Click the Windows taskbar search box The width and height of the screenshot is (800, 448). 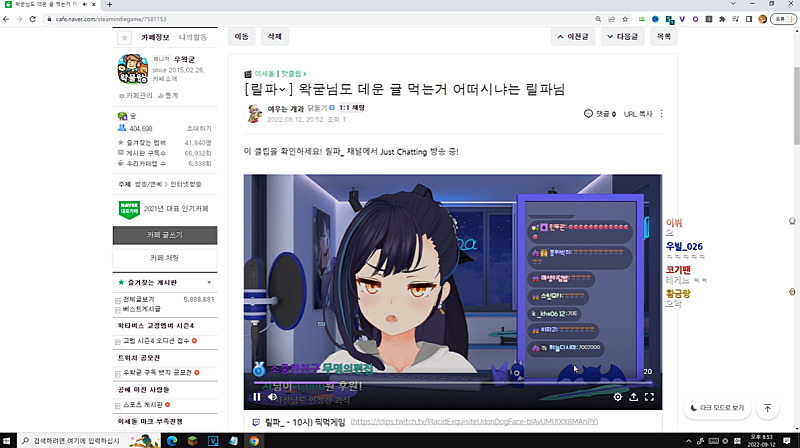click(x=89, y=441)
